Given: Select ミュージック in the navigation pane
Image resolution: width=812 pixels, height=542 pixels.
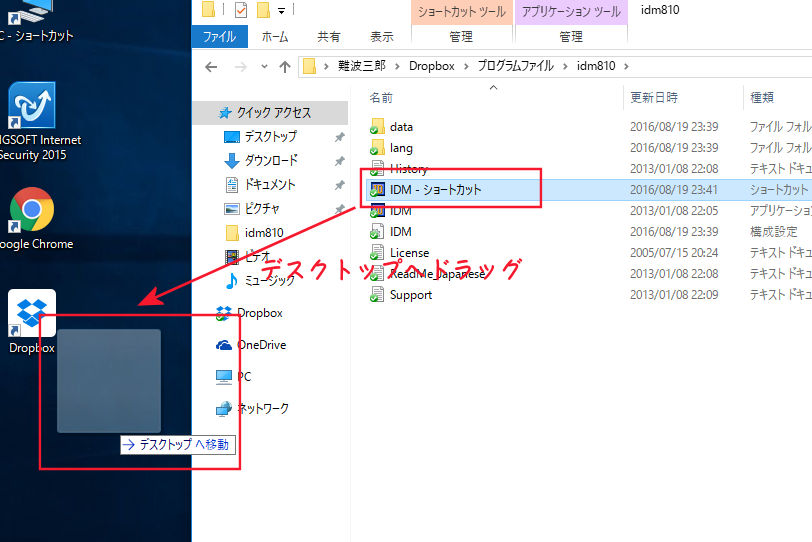Looking at the screenshot, I should pyautogui.click(x=270, y=281).
